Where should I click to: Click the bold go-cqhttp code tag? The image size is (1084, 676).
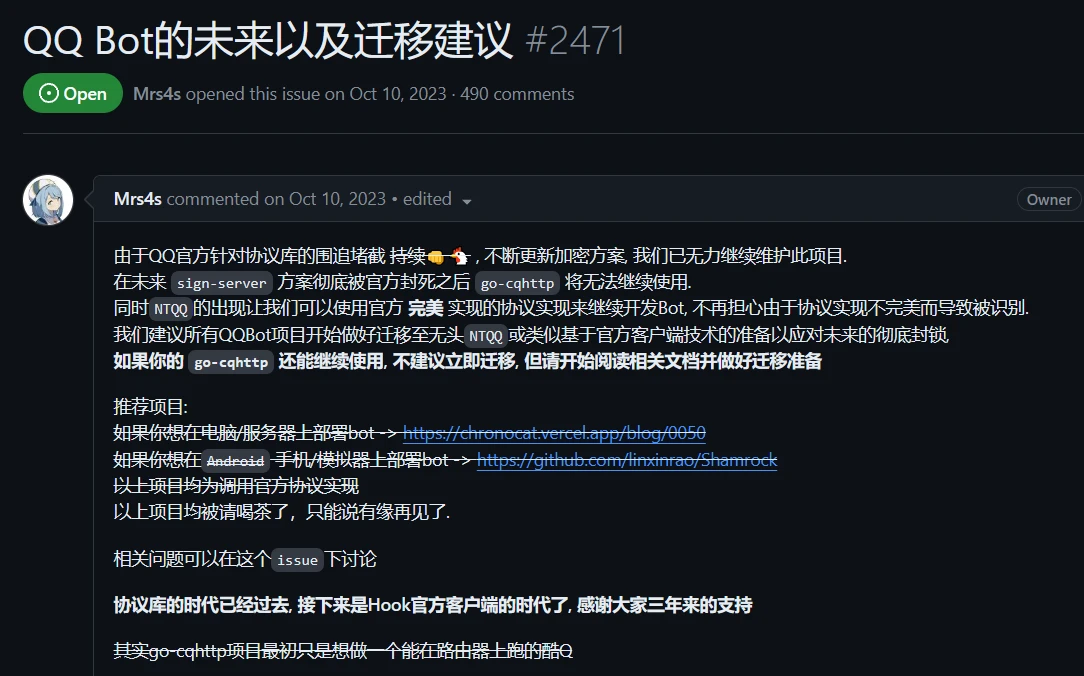coord(231,362)
